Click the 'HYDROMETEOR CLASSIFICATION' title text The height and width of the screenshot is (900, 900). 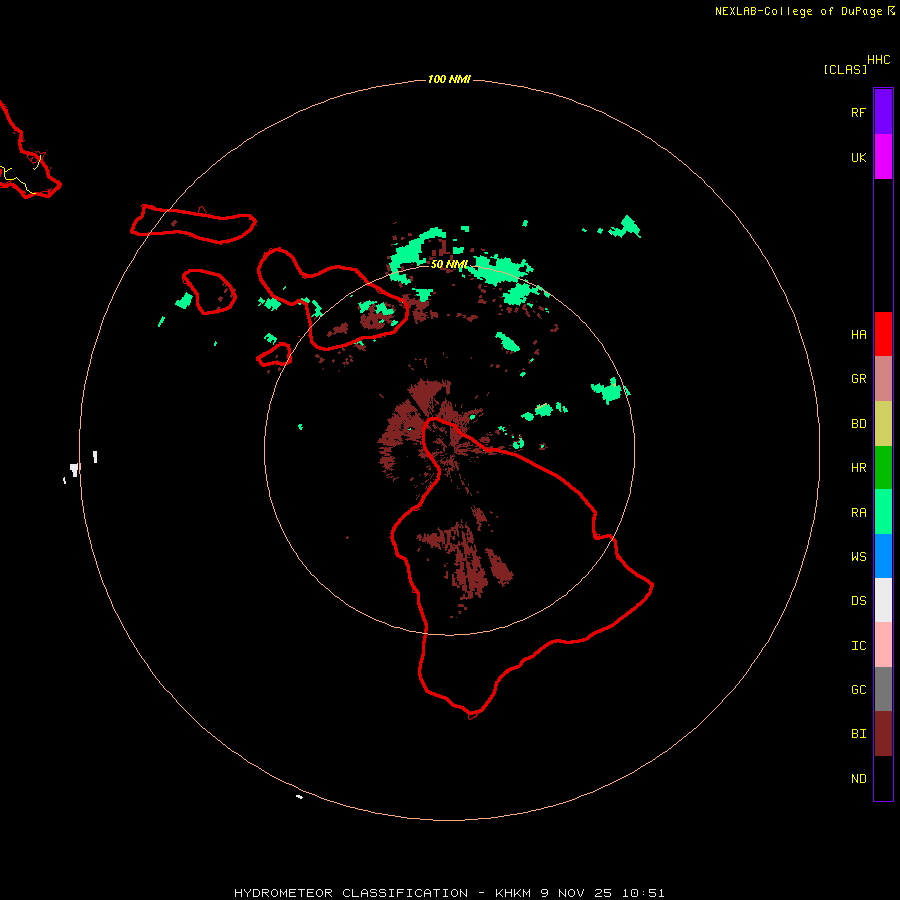[x=351, y=893]
